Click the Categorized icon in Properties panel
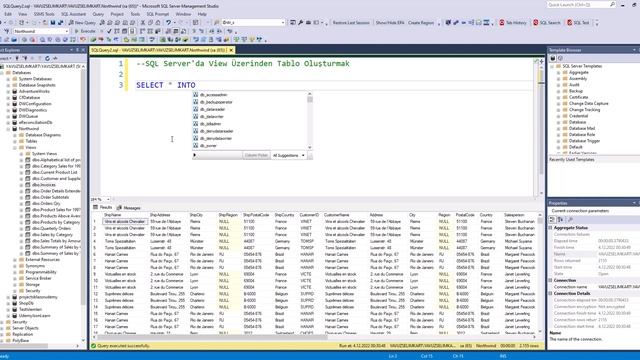 (552, 220)
